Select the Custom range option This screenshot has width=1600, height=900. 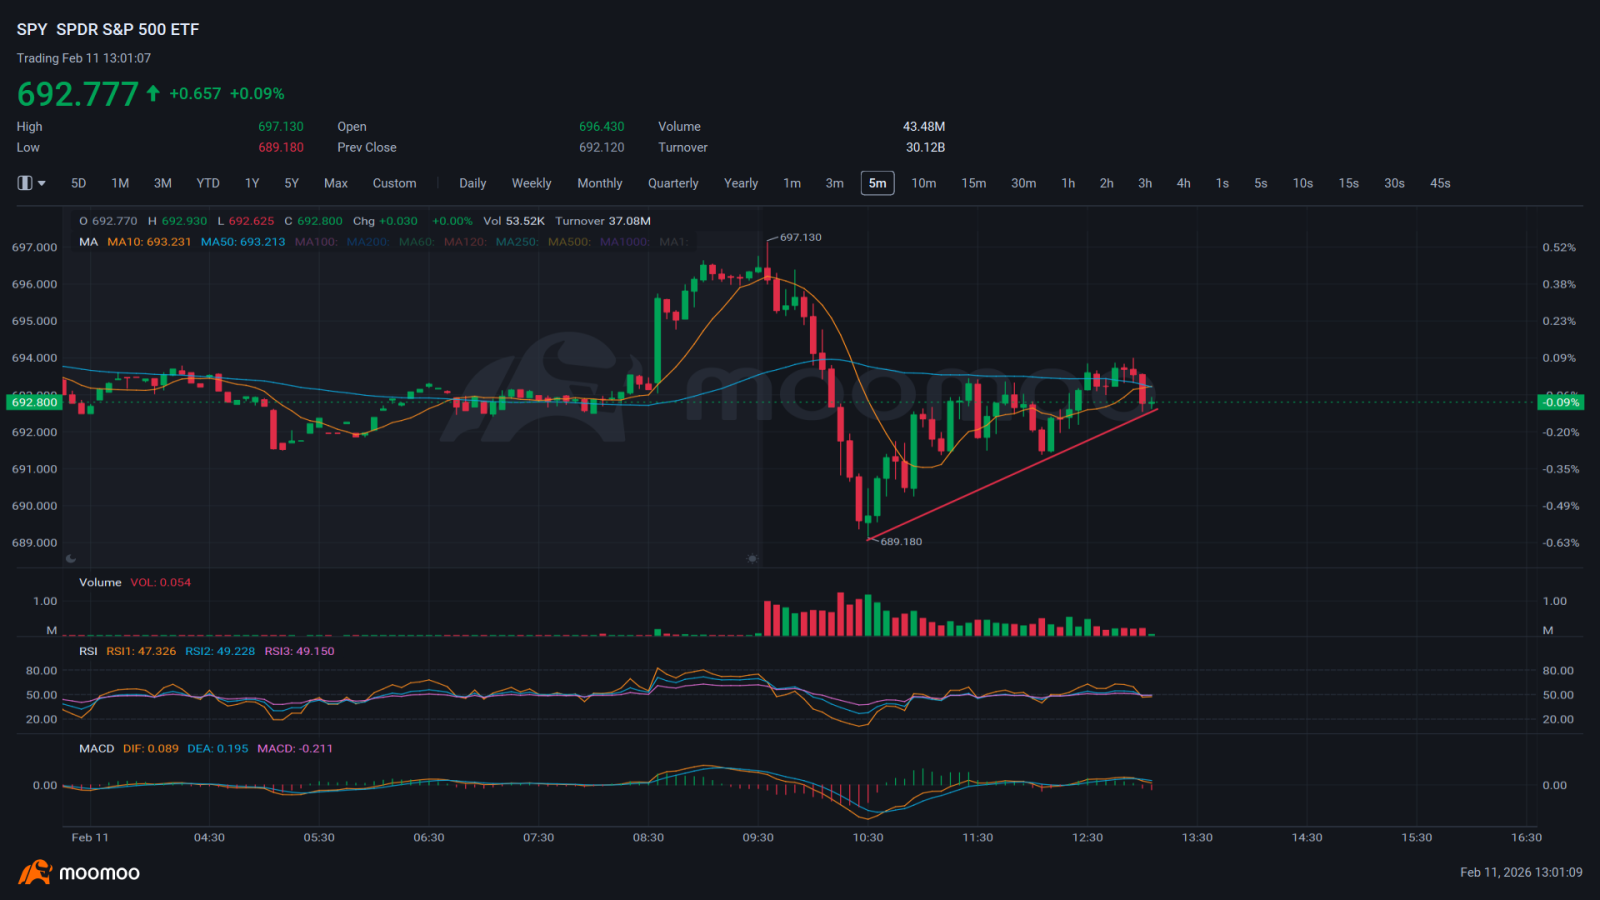click(x=394, y=183)
